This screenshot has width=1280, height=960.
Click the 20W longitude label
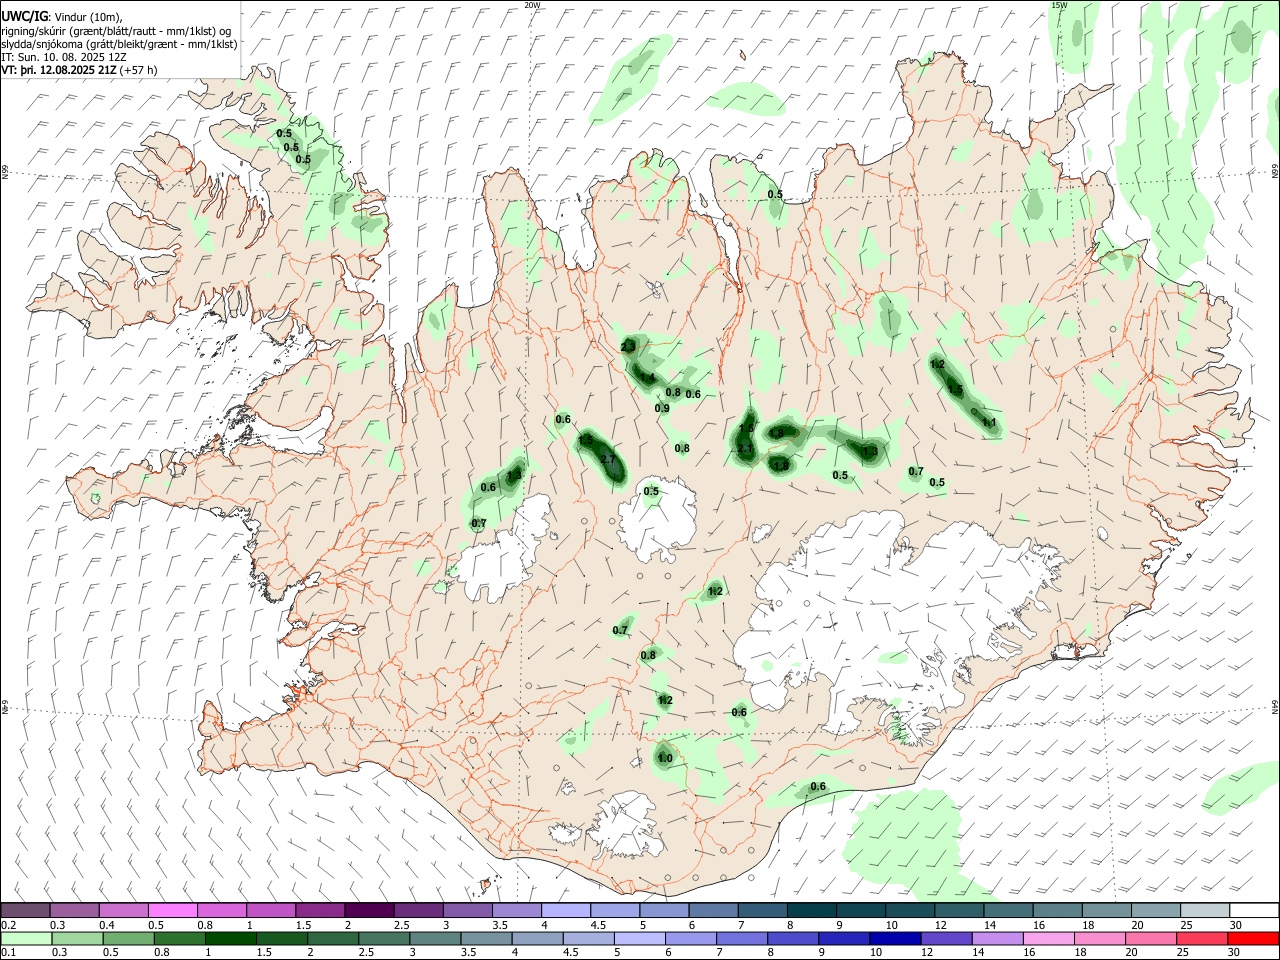click(x=532, y=5)
